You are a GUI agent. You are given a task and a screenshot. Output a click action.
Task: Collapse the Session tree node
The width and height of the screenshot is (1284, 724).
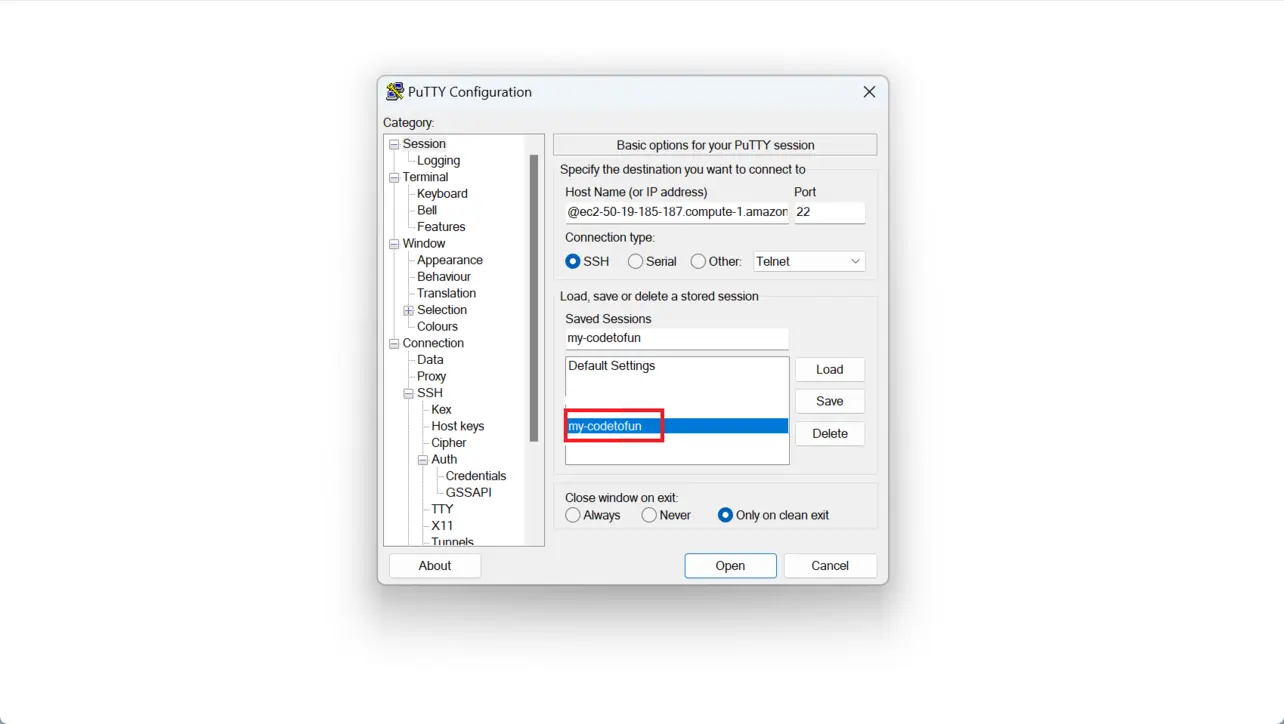click(394, 144)
